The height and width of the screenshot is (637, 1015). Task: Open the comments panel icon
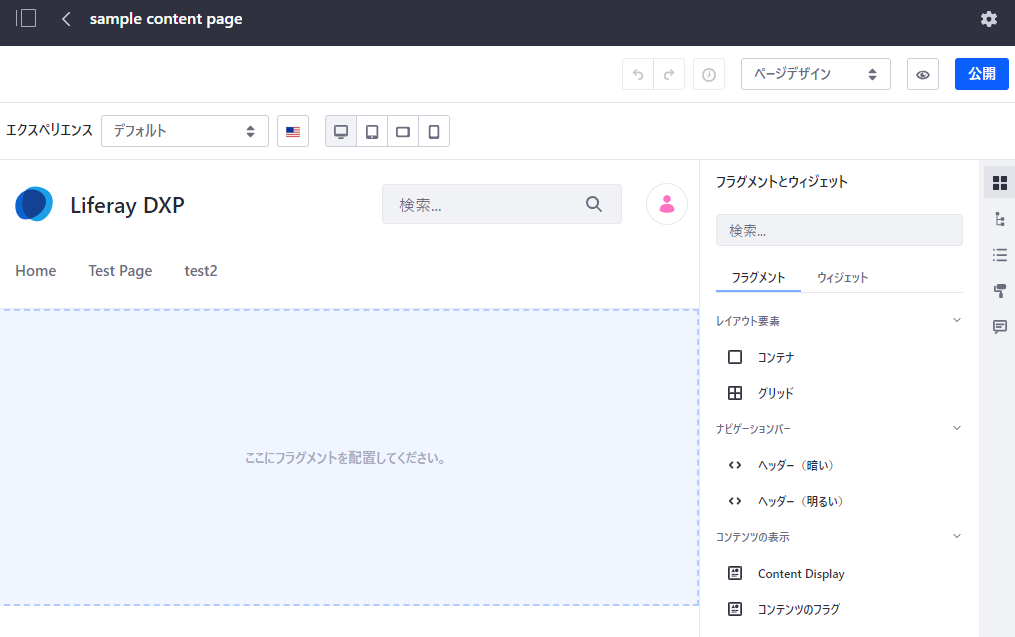point(999,327)
